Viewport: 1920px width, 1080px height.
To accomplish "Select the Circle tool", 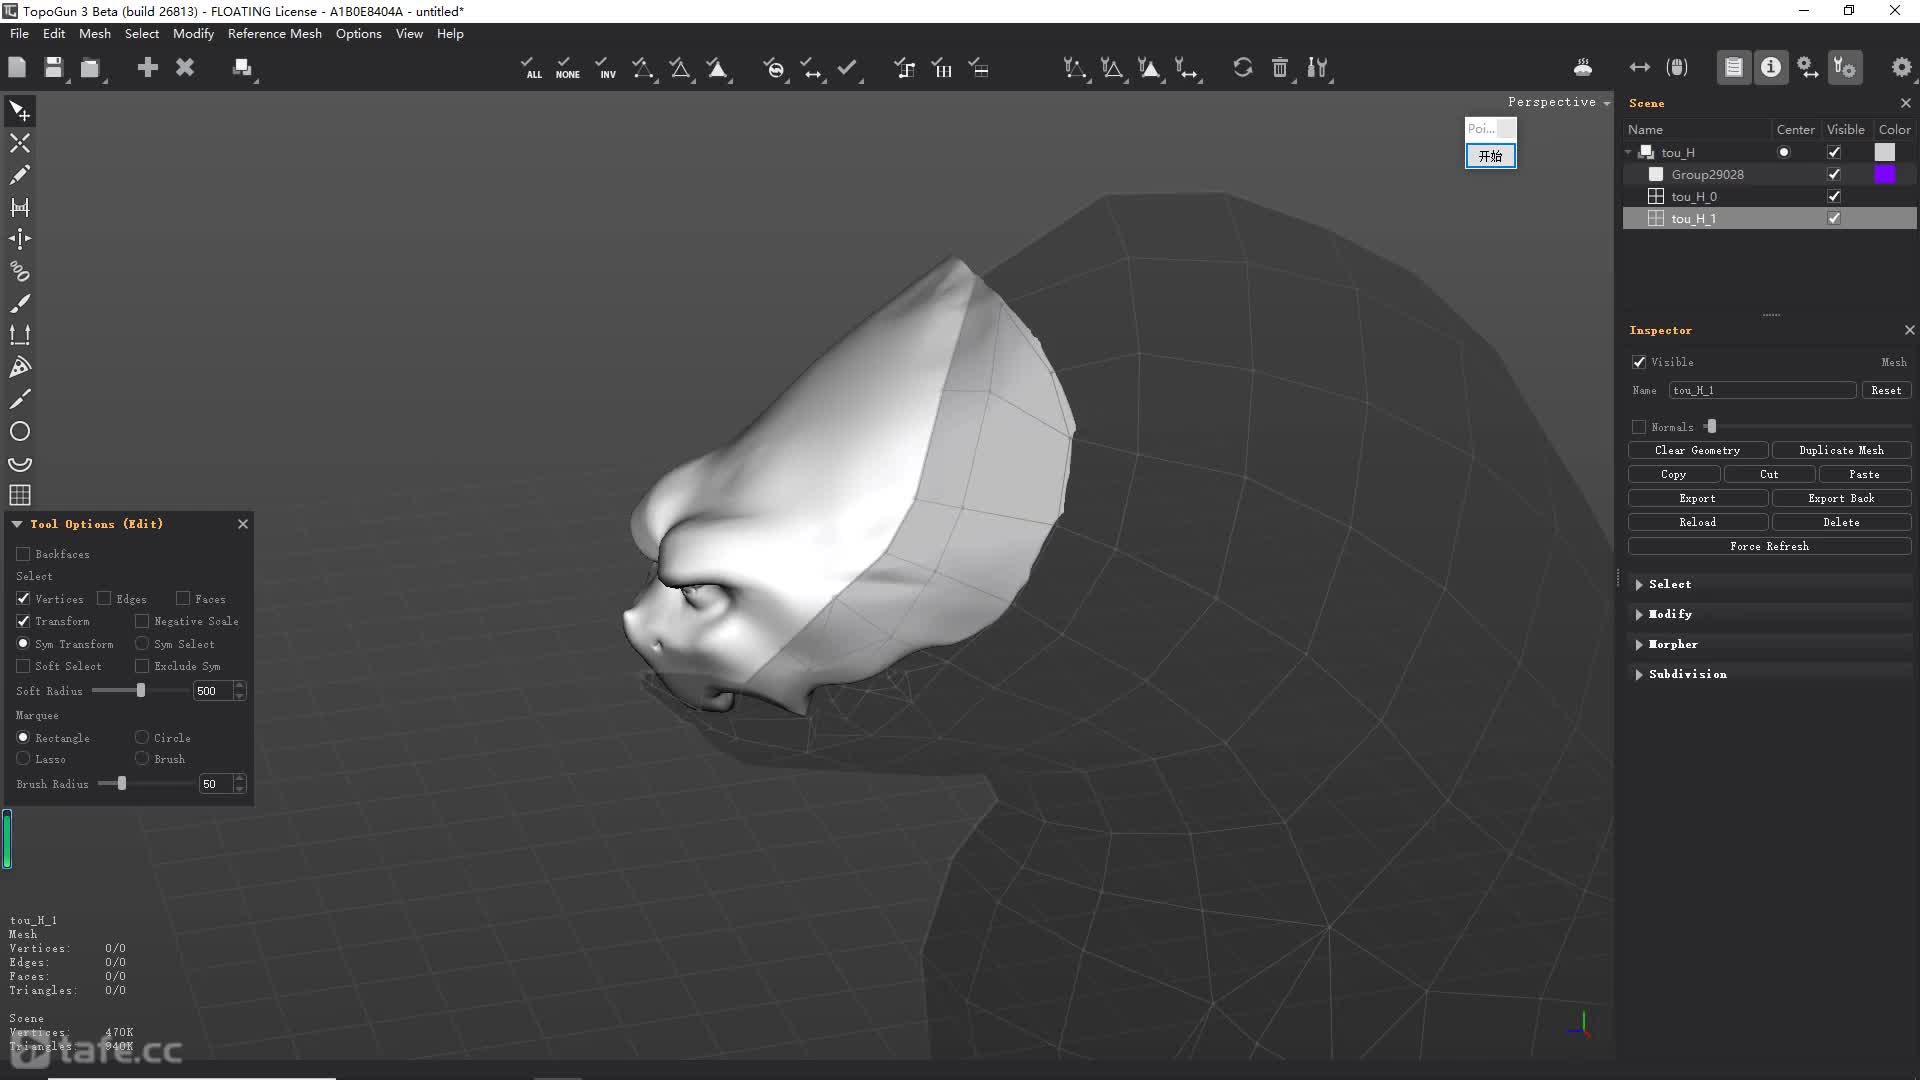I will coord(20,431).
